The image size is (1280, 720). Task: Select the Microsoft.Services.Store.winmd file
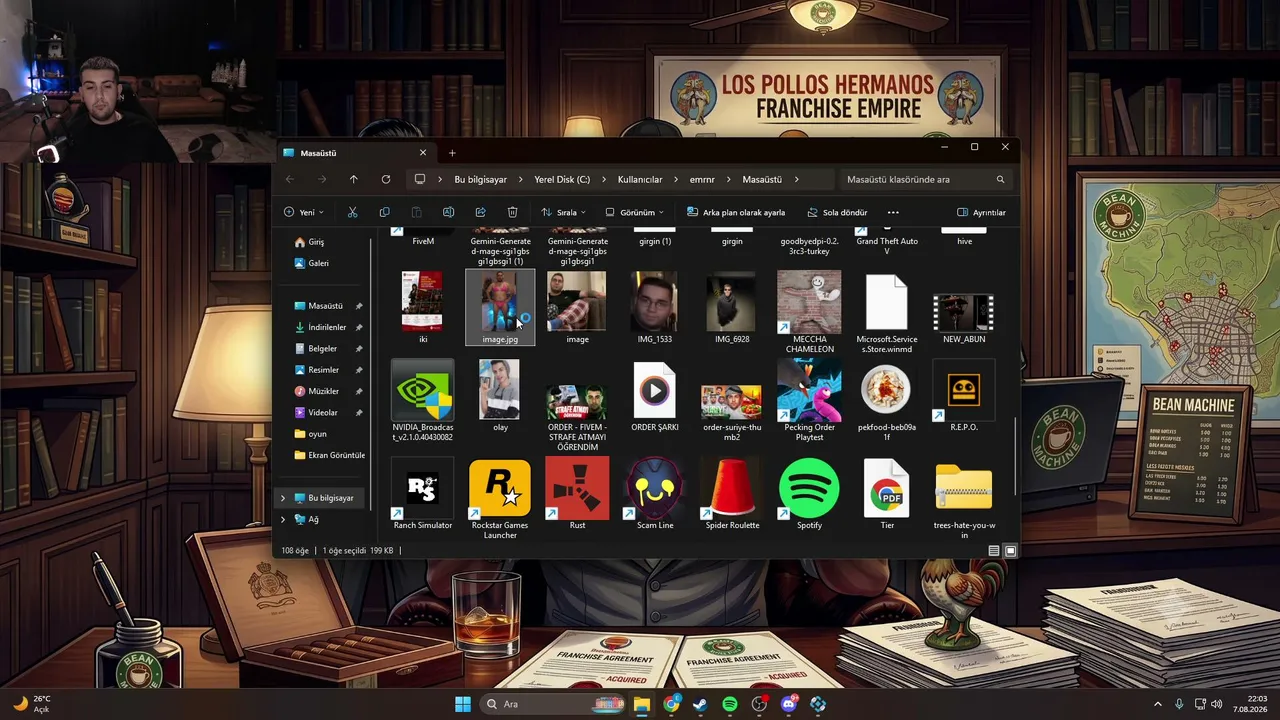[x=887, y=313]
